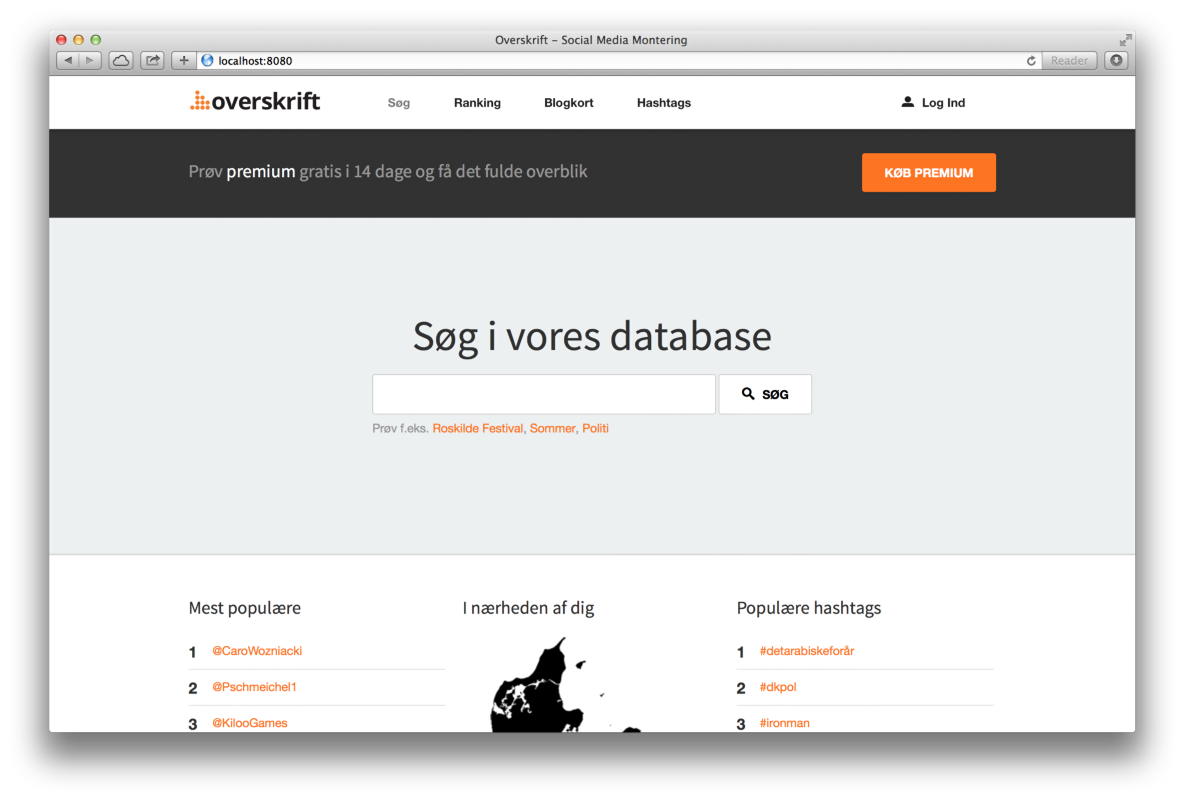Screen dimensions: 1184x799
Task: Focus the database search text field
Action: tap(543, 394)
